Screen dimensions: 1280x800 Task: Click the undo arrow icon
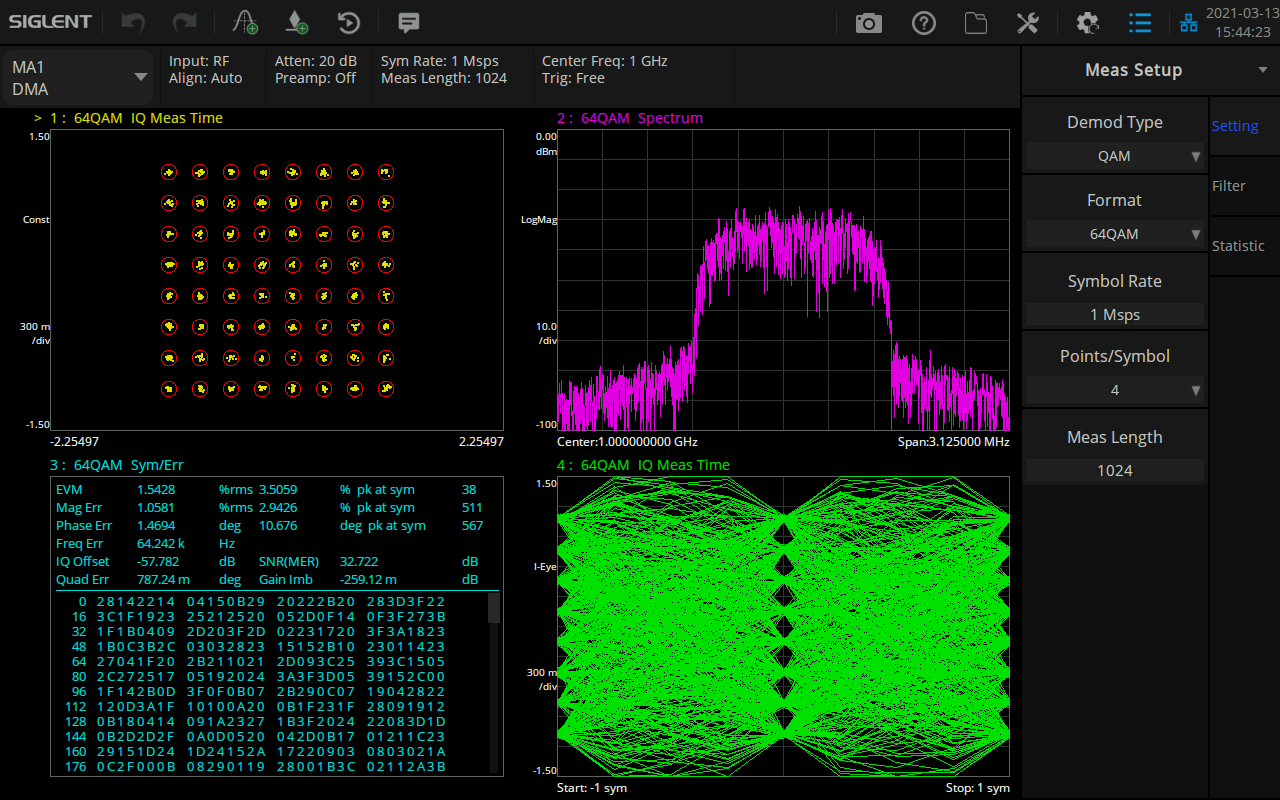[x=133, y=22]
